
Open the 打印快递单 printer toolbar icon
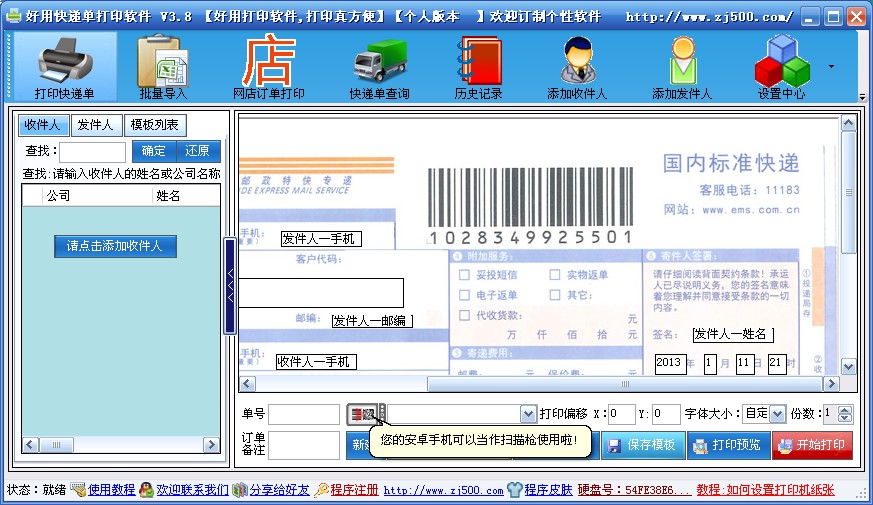coord(65,66)
